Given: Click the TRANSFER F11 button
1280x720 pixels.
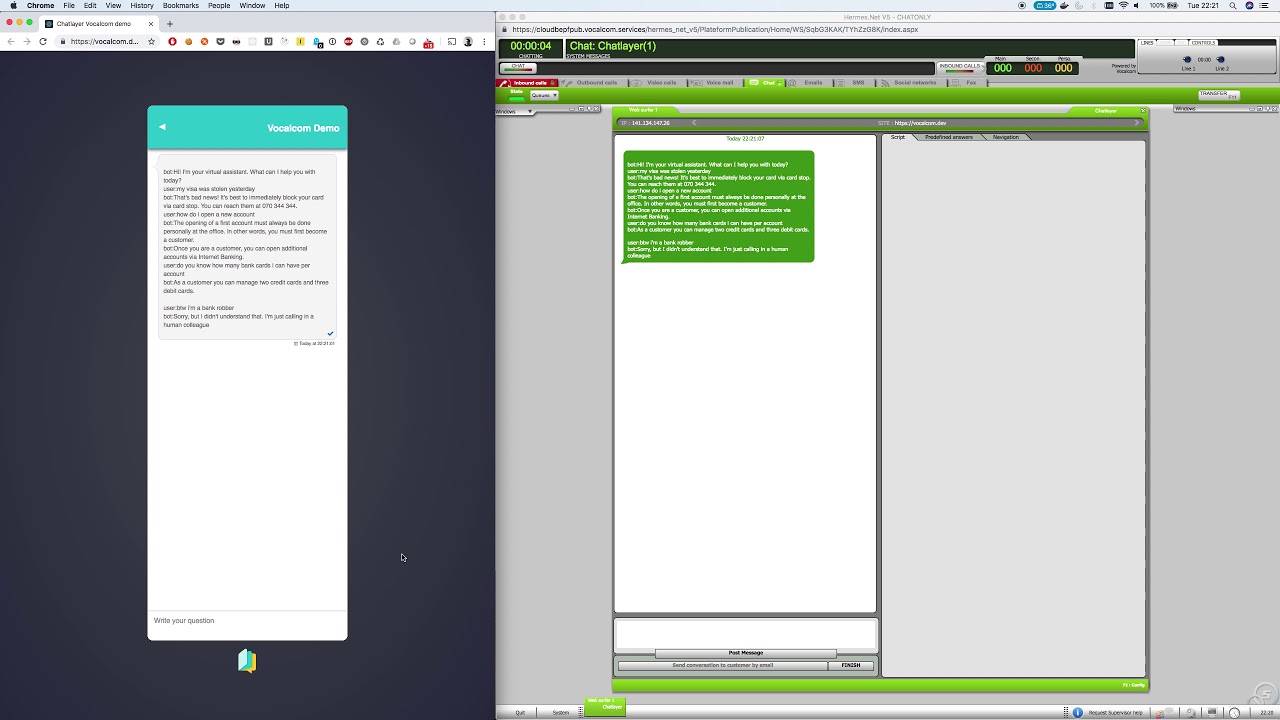Looking at the screenshot, I should (x=1219, y=95).
